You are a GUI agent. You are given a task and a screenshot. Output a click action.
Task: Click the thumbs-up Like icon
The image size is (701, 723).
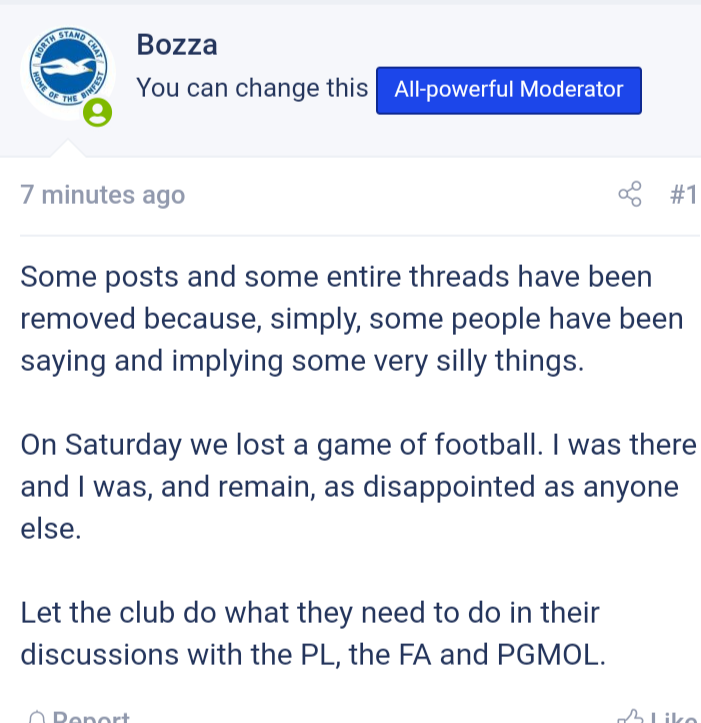click(x=630, y=717)
